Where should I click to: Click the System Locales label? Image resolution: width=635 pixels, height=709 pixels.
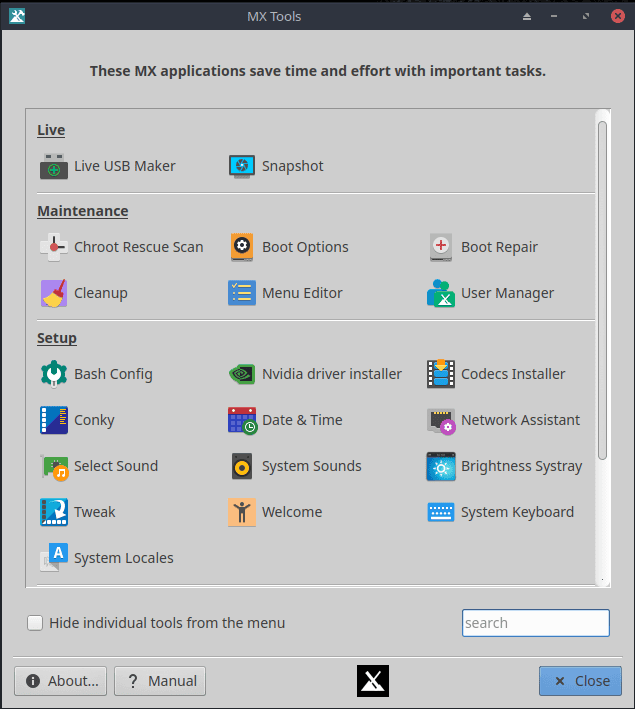click(x=124, y=558)
